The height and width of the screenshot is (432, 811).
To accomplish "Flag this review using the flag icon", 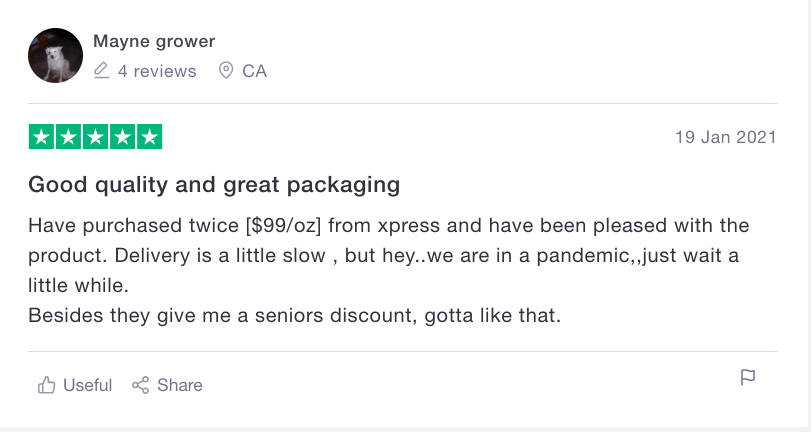I will [747, 377].
